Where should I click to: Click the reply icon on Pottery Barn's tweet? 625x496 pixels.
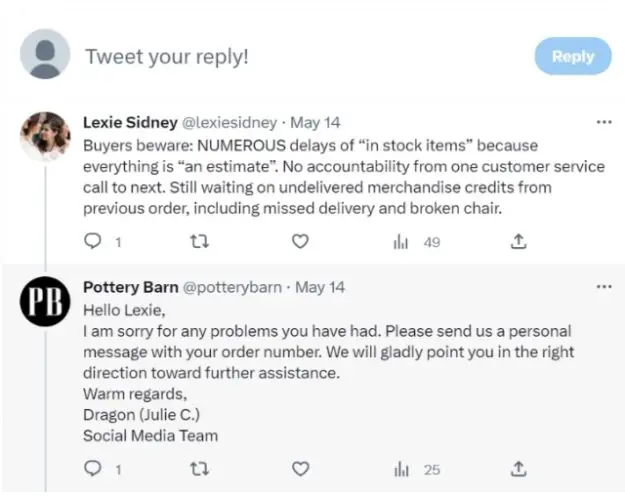pyautogui.click(x=92, y=468)
